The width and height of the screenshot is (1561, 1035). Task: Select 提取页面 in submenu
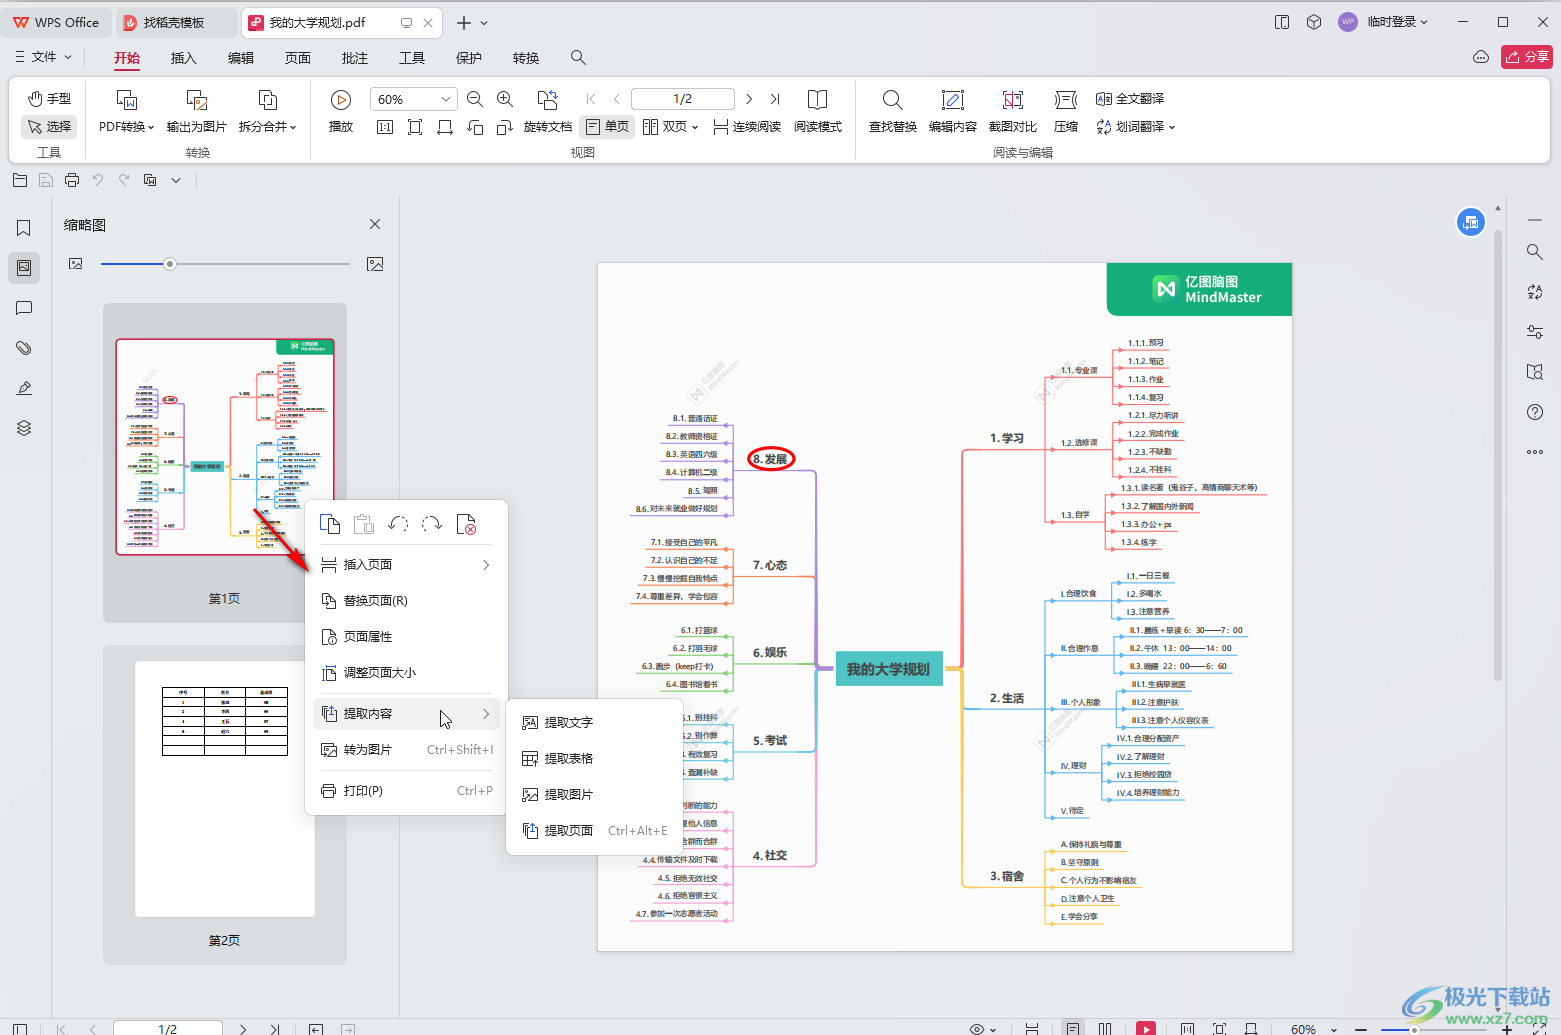tap(594, 831)
